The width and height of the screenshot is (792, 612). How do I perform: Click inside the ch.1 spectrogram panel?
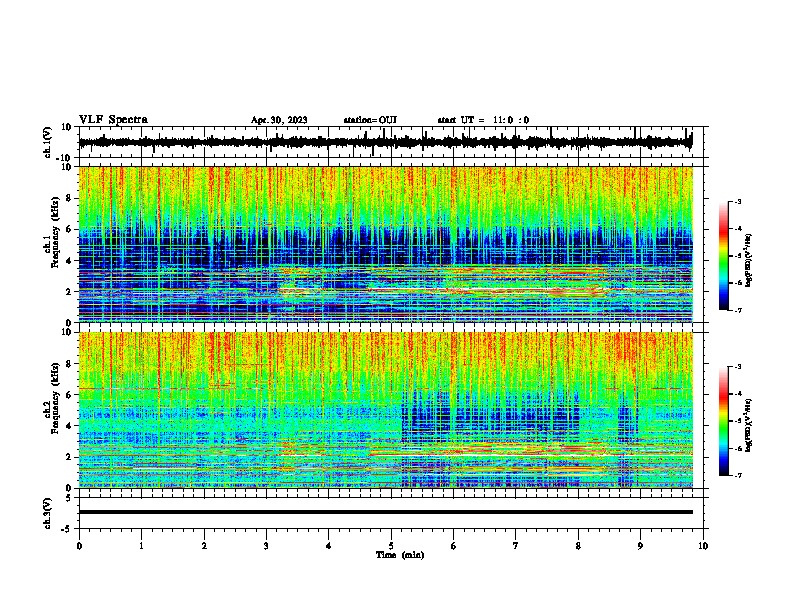click(385, 244)
